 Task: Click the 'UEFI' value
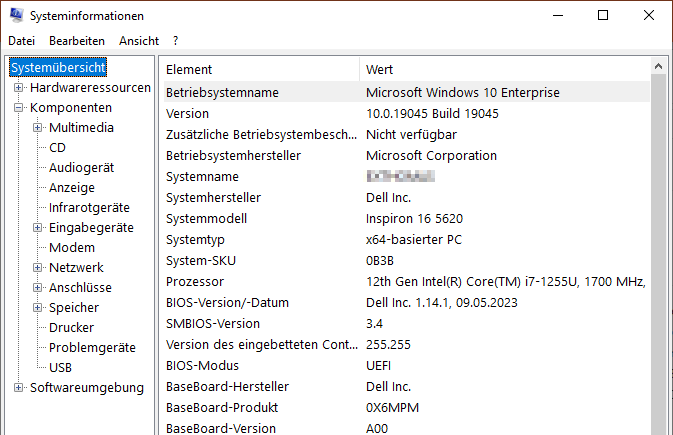pyautogui.click(x=378, y=366)
